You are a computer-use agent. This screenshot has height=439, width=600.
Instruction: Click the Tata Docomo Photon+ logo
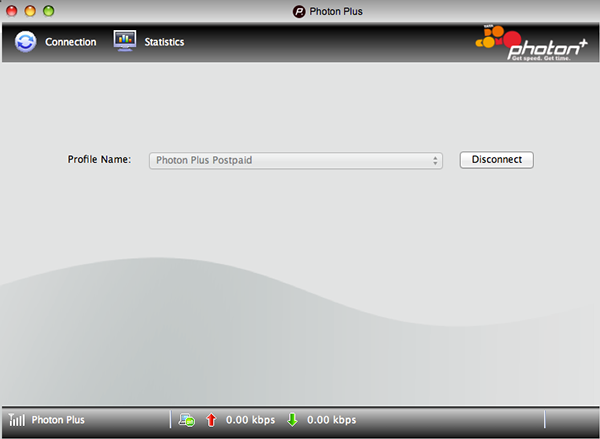(x=531, y=43)
